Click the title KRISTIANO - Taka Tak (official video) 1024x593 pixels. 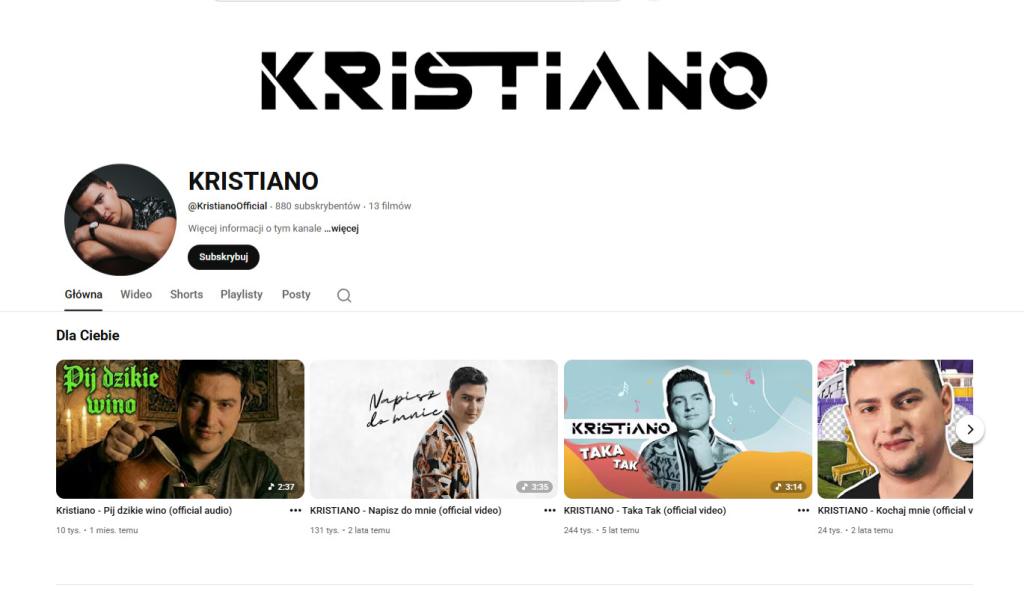pos(645,511)
